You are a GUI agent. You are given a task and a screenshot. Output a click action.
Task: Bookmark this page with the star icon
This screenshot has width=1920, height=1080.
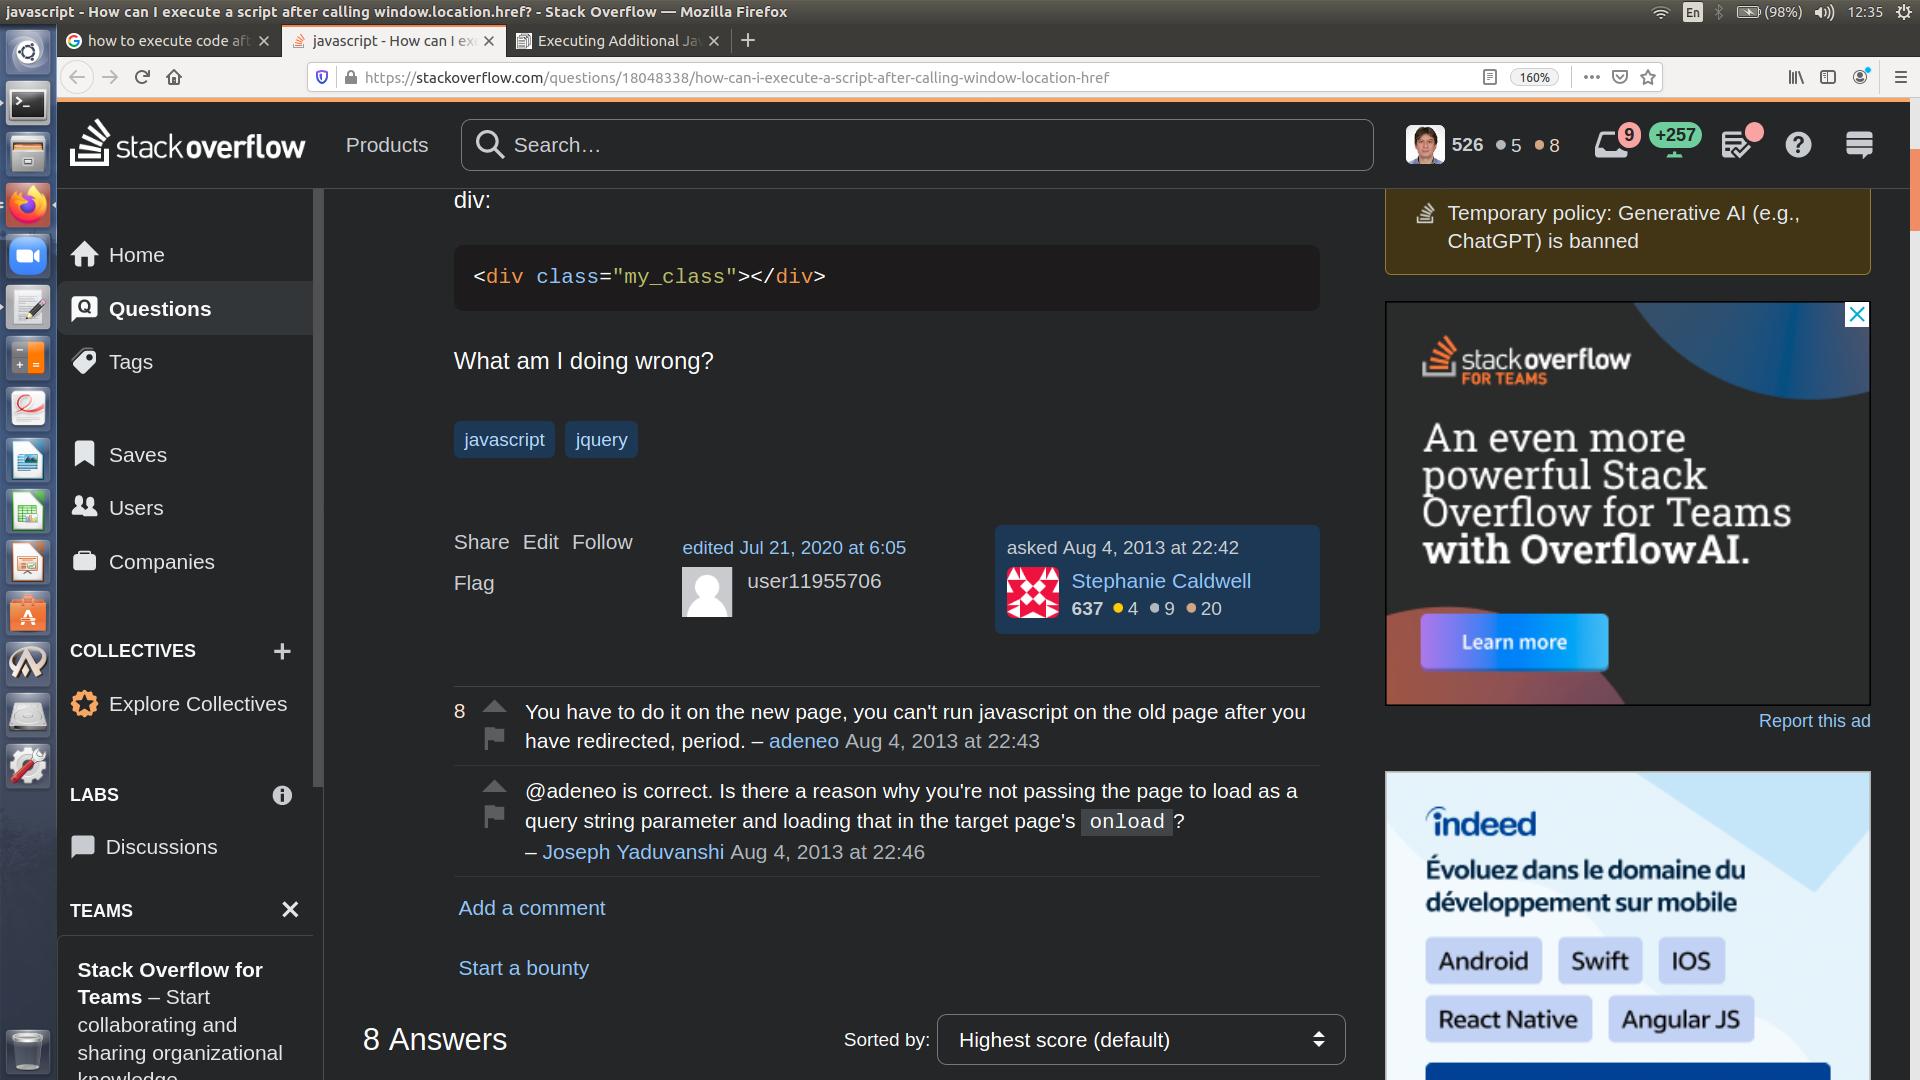tap(1648, 77)
